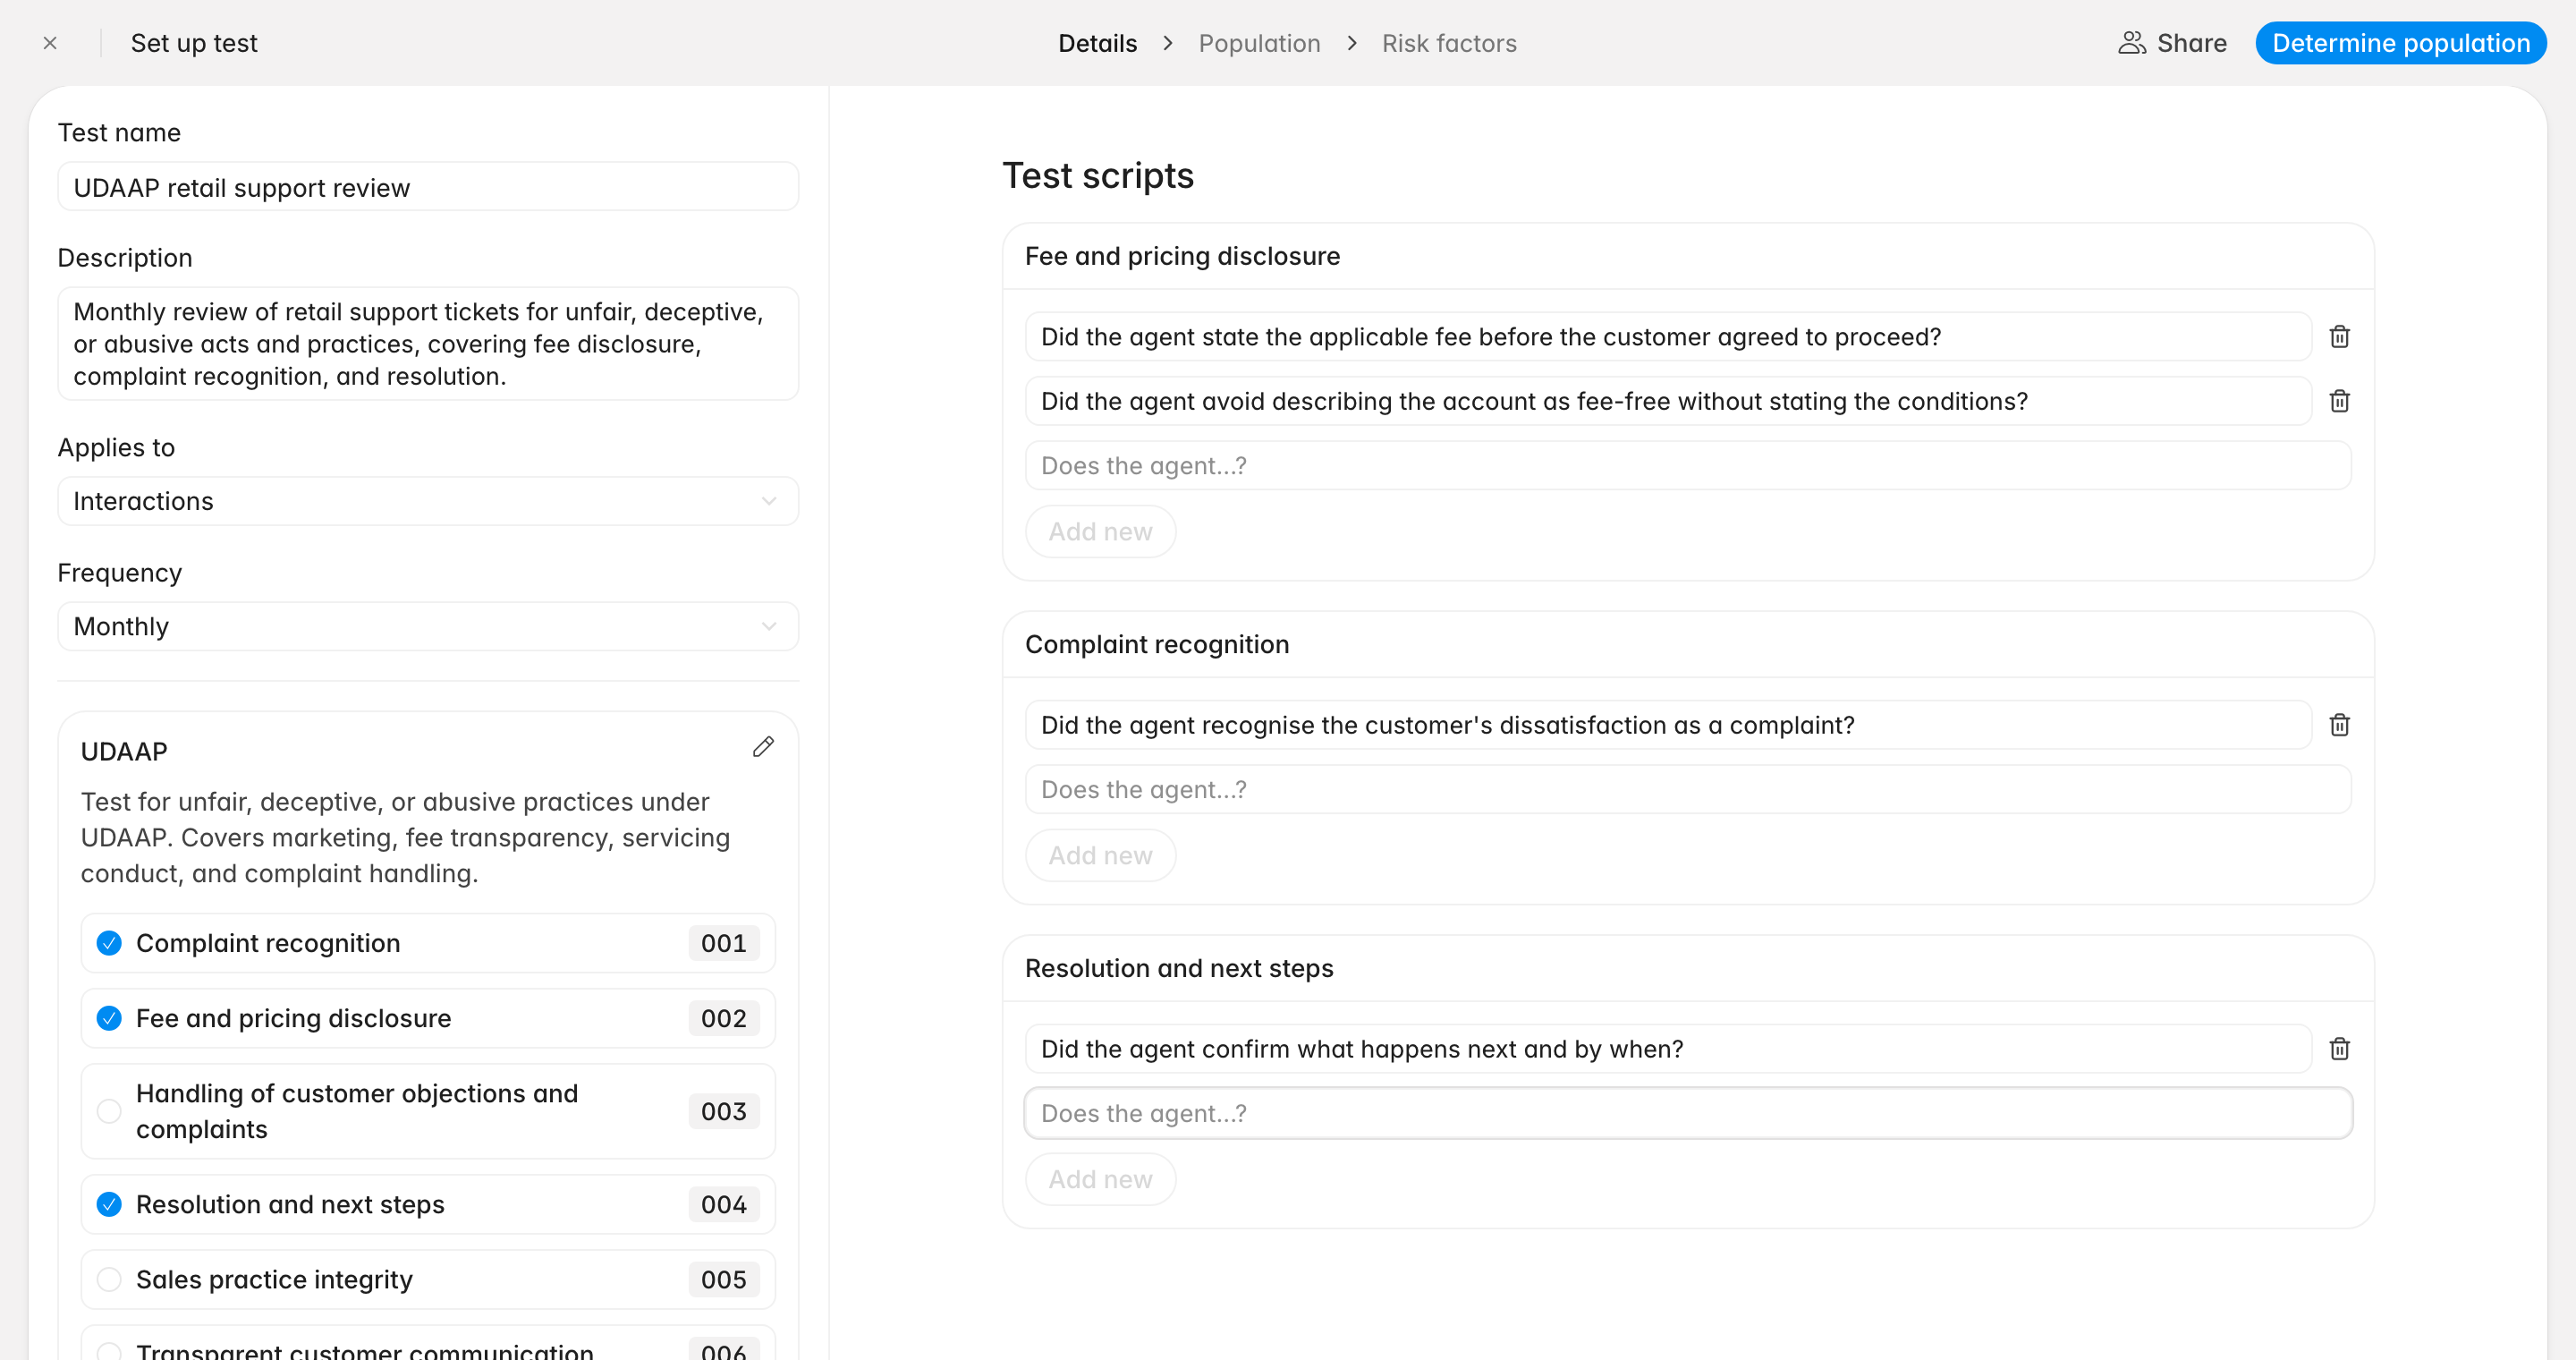Click the Set up test title
Screen dimensions: 2576x1360
194,43
